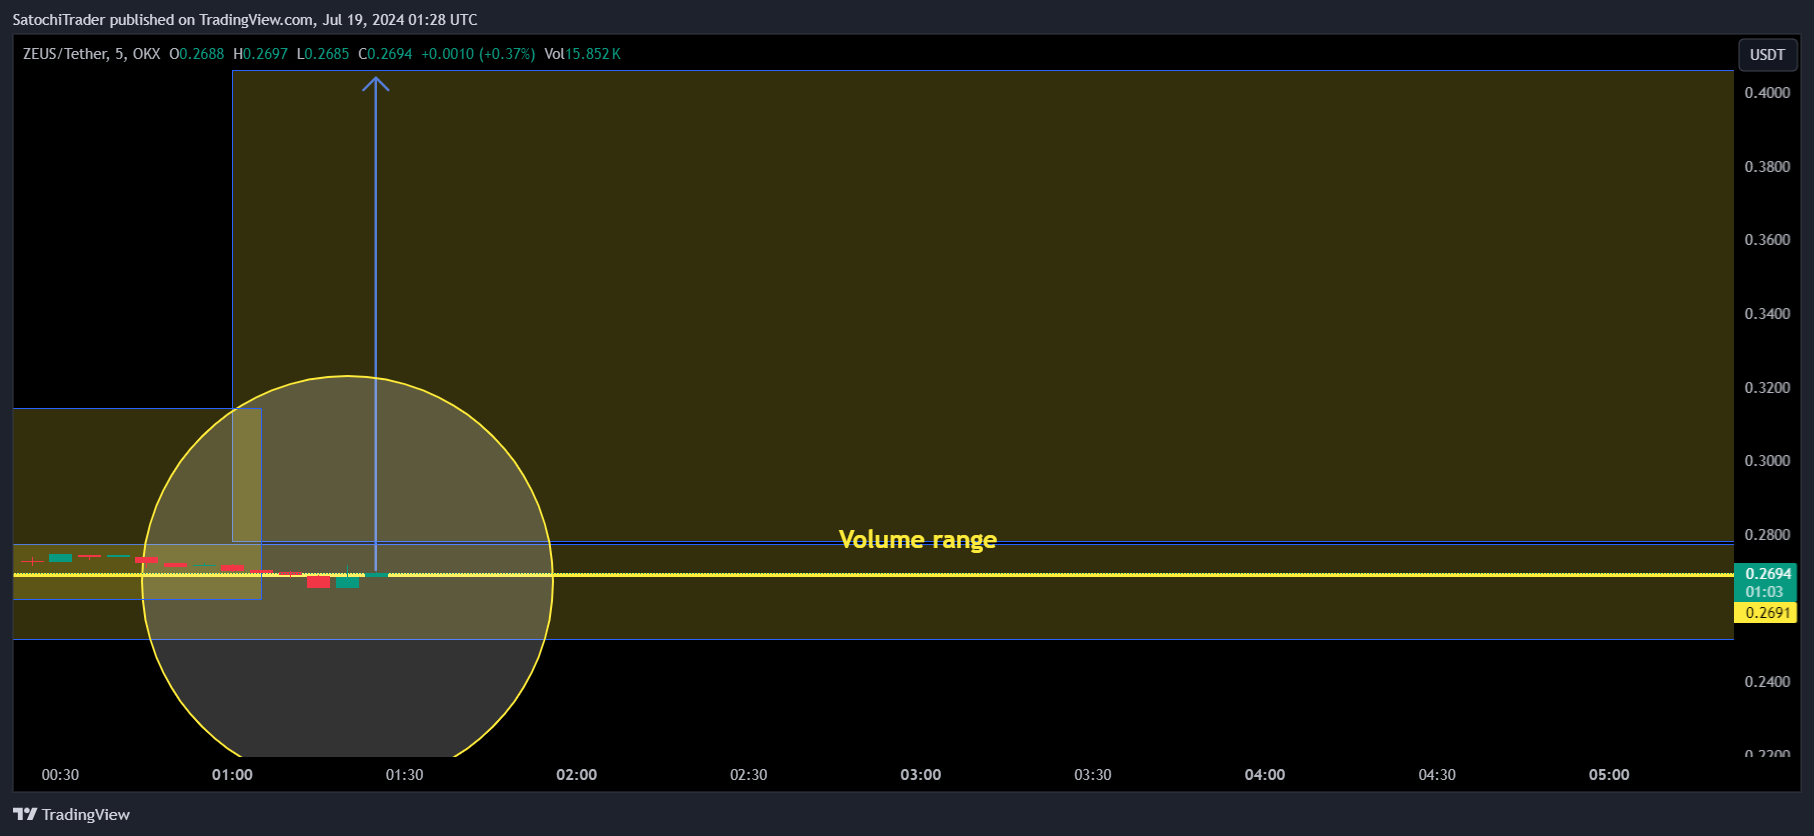Click the 02:00 time axis label
Screen dimensions: 1814x836
[x=576, y=775]
